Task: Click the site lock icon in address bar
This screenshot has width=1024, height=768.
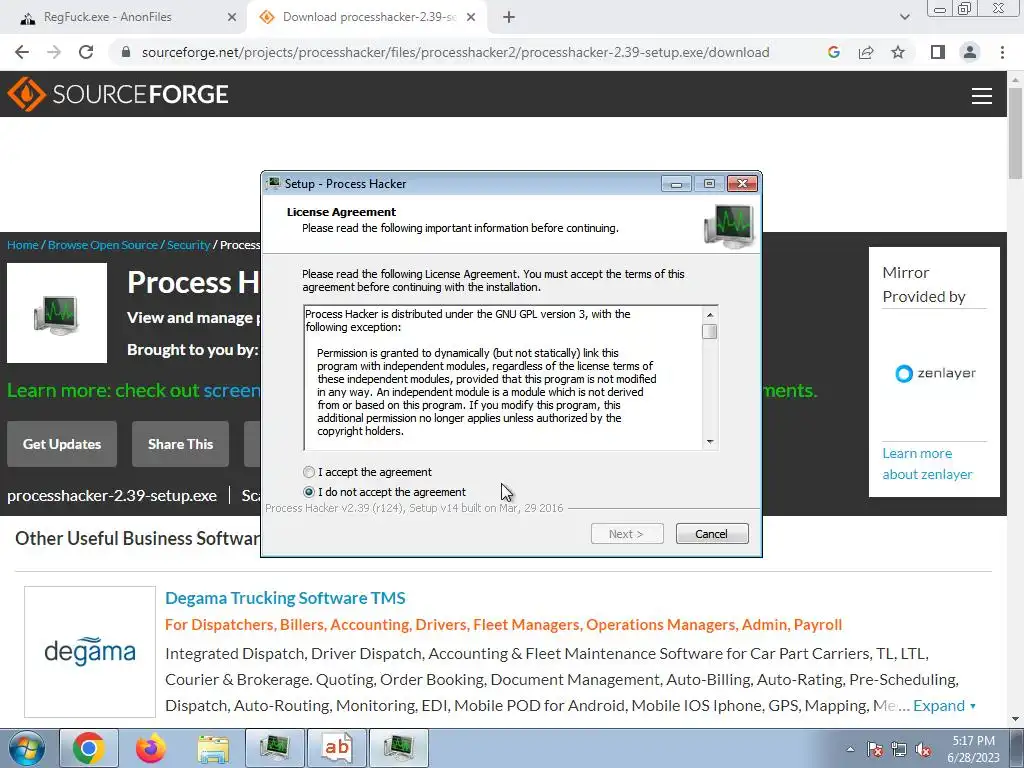Action: click(126, 52)
